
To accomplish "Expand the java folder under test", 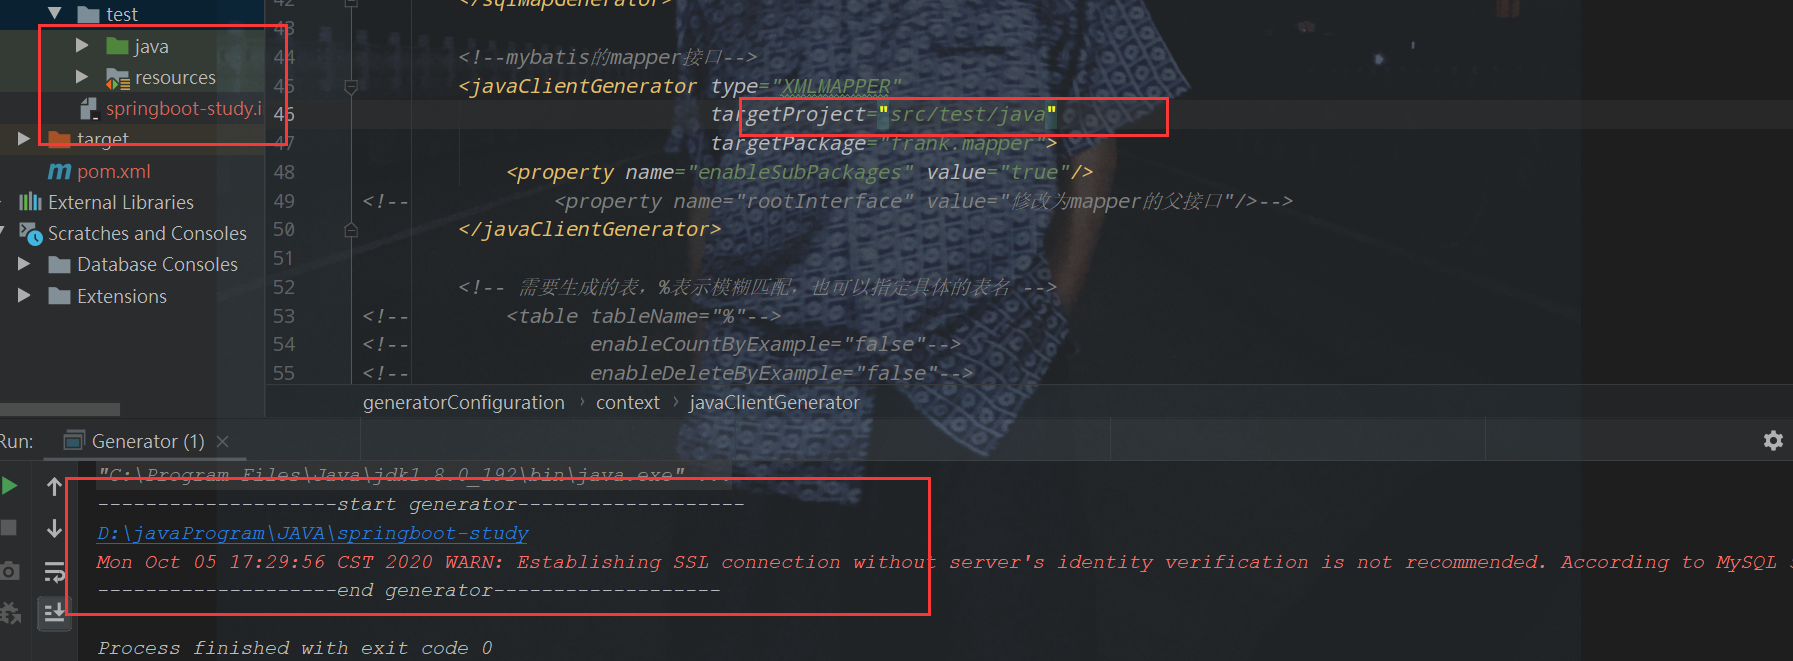I will (82, 45).
